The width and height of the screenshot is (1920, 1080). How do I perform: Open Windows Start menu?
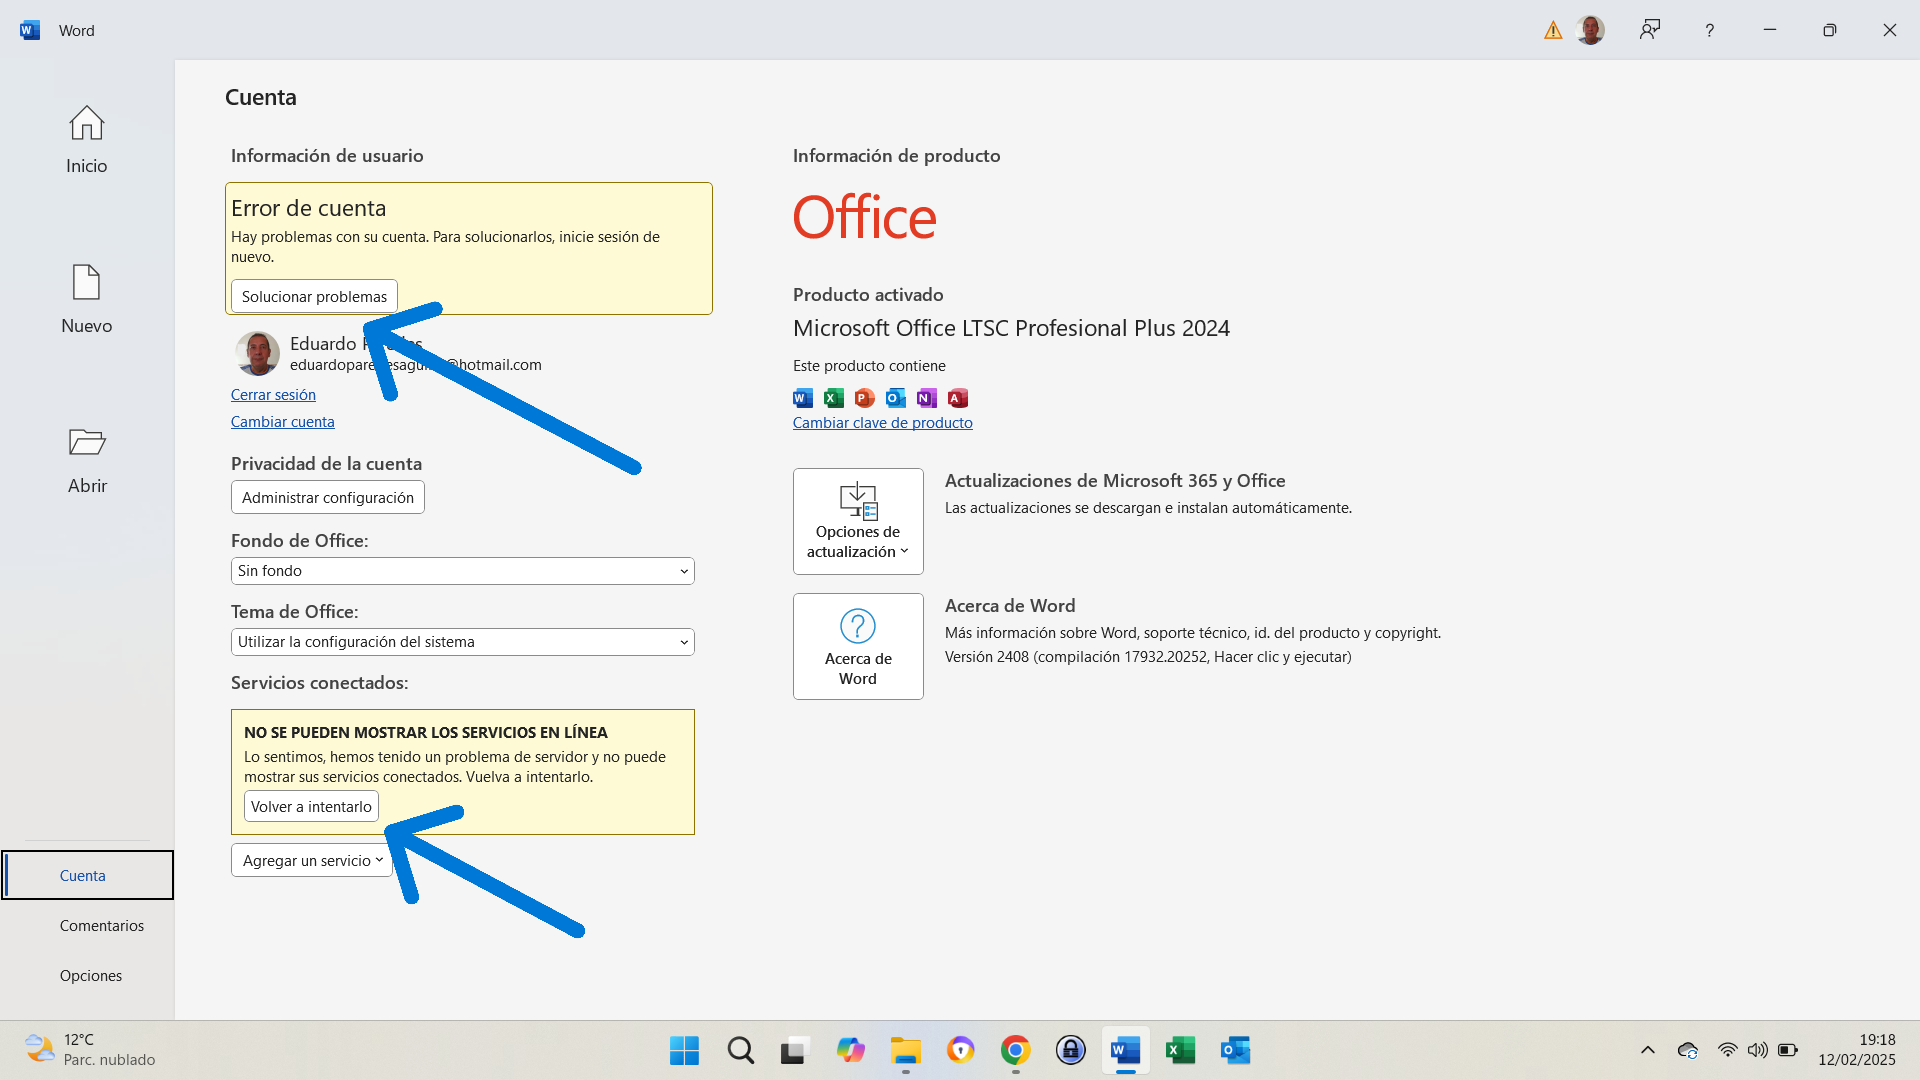(685, 1050)
